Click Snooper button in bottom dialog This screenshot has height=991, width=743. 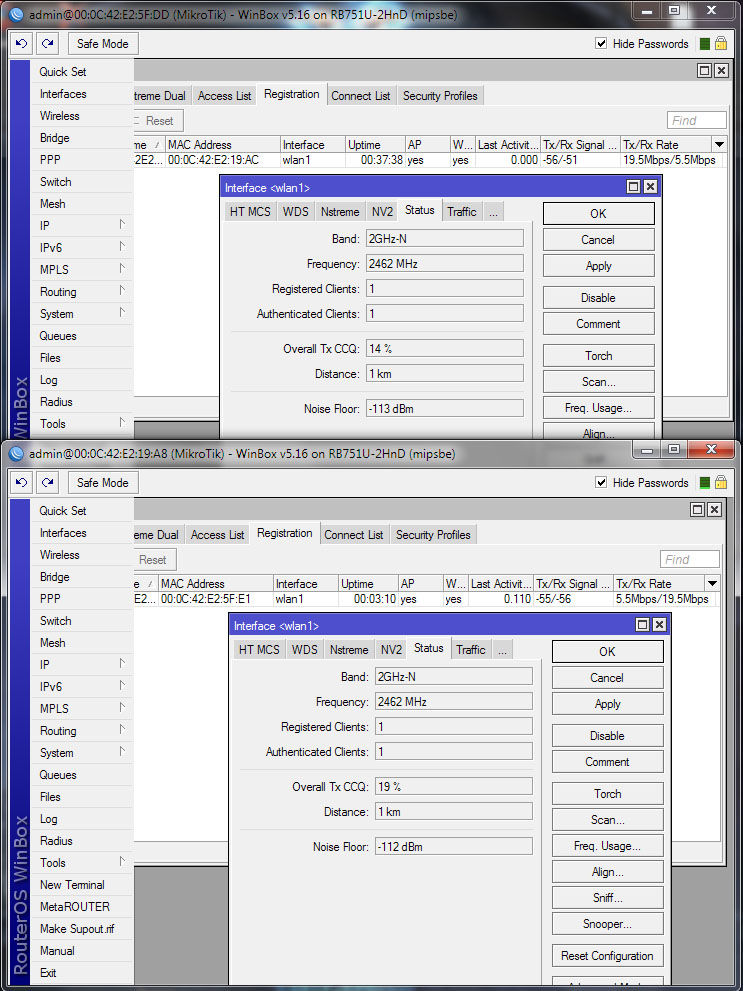(x=607, y=925)
